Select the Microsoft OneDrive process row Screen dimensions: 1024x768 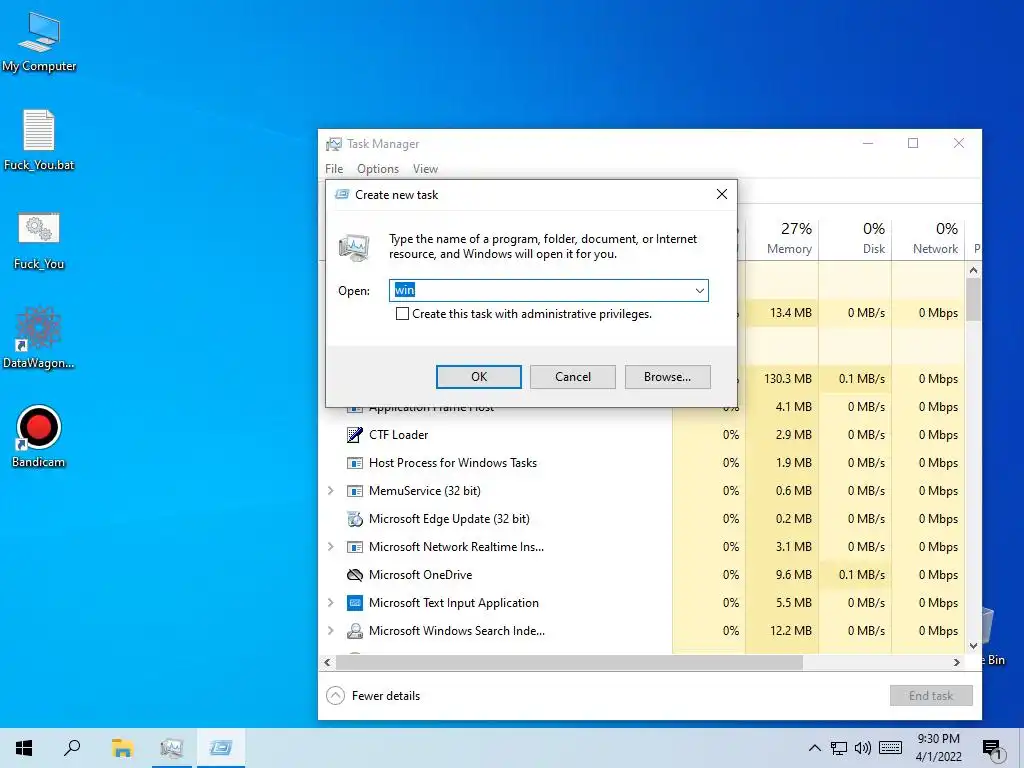coord(642,575)
